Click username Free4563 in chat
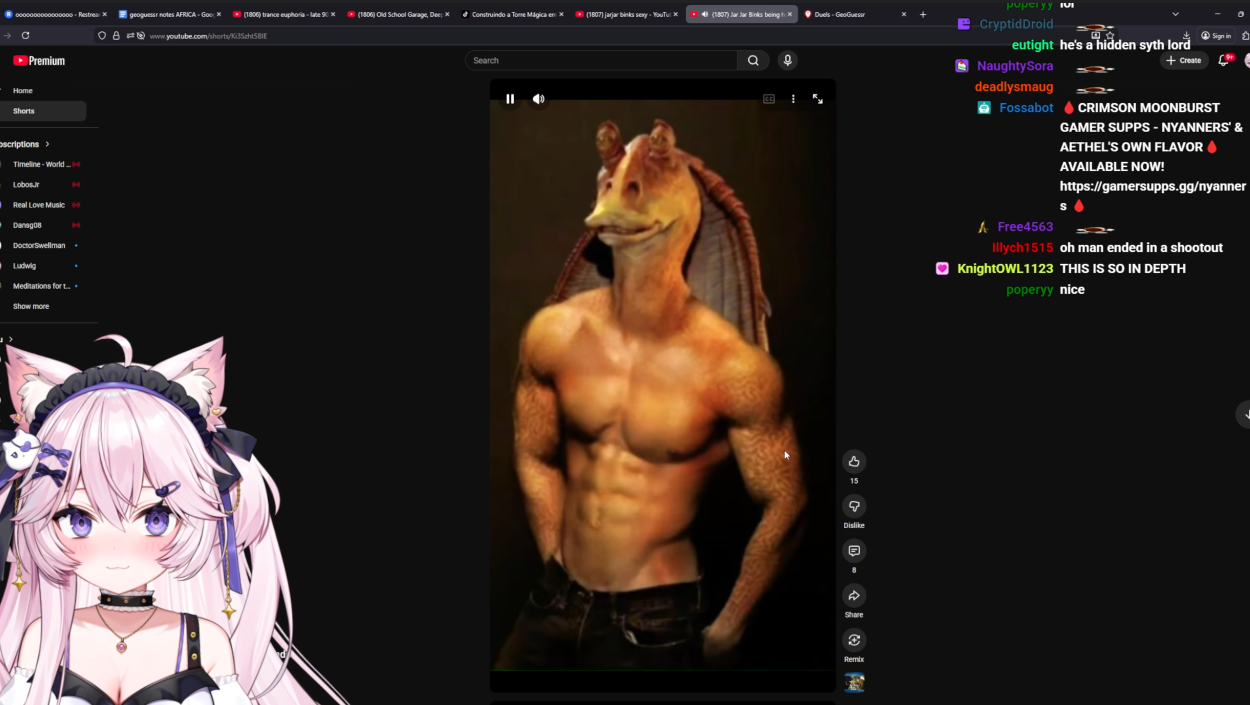1250x705 pixels. pos(1025,227)
